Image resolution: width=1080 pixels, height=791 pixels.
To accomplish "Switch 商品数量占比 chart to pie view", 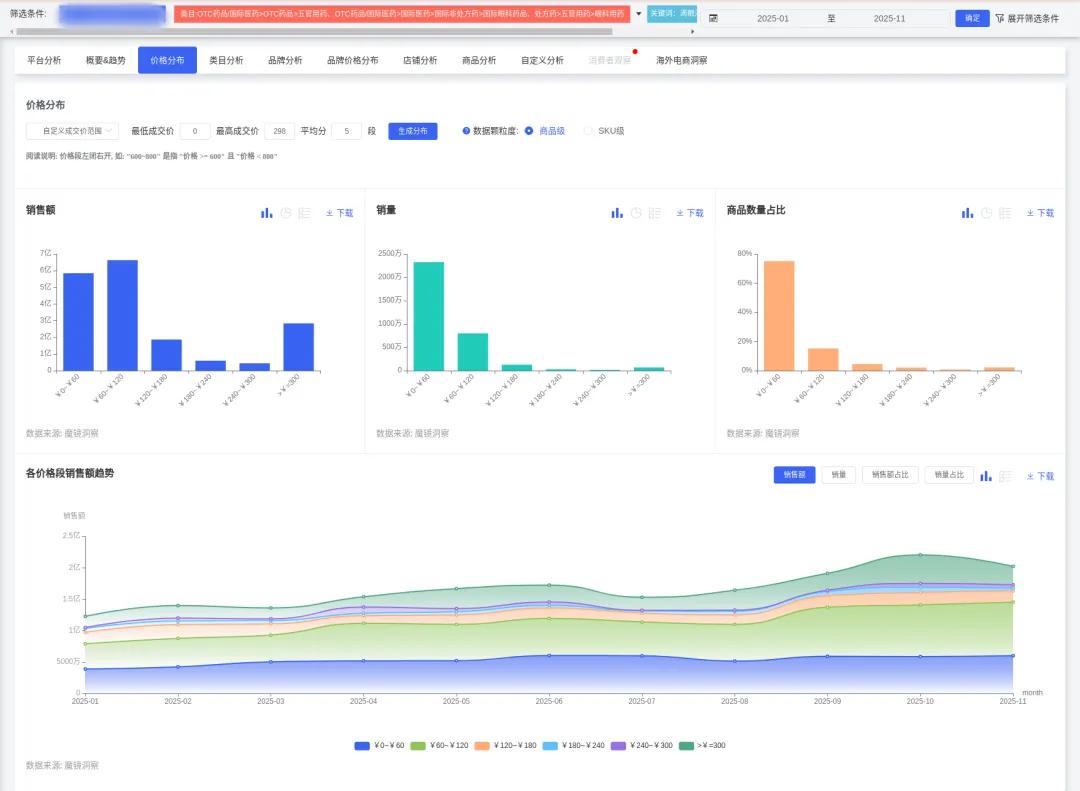I will 986,213.
